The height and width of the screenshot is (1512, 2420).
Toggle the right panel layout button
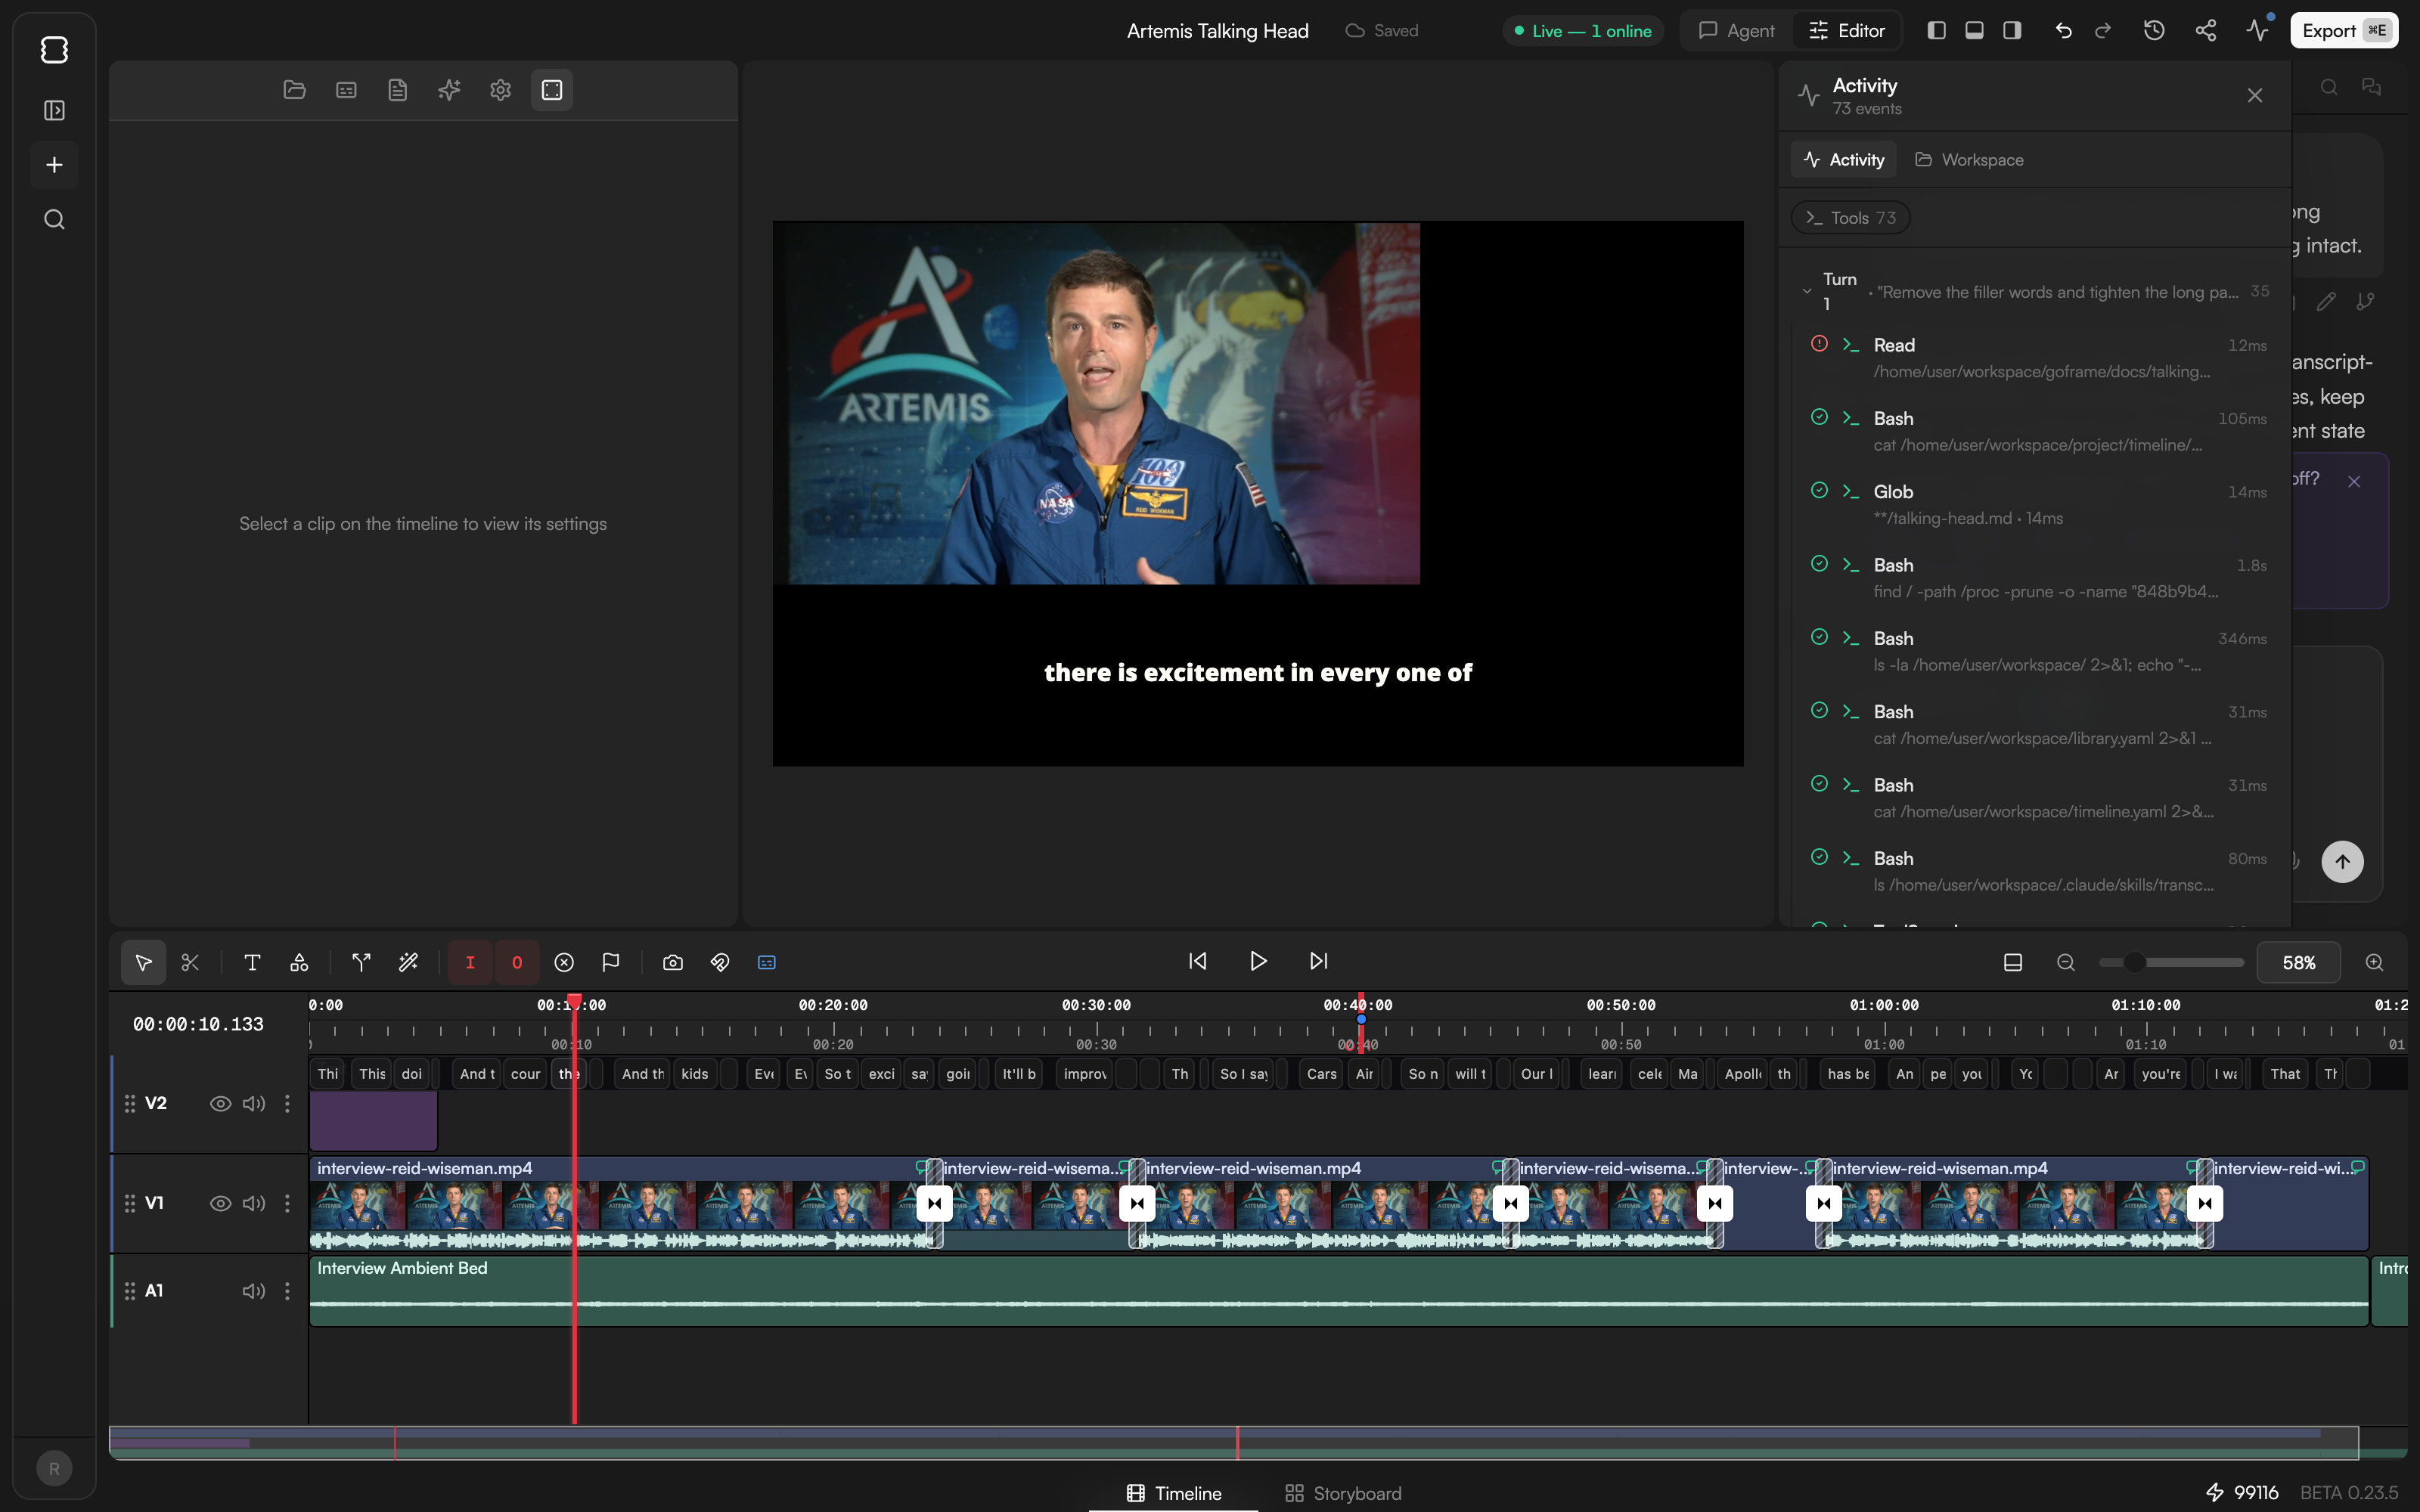(2012, 30)
